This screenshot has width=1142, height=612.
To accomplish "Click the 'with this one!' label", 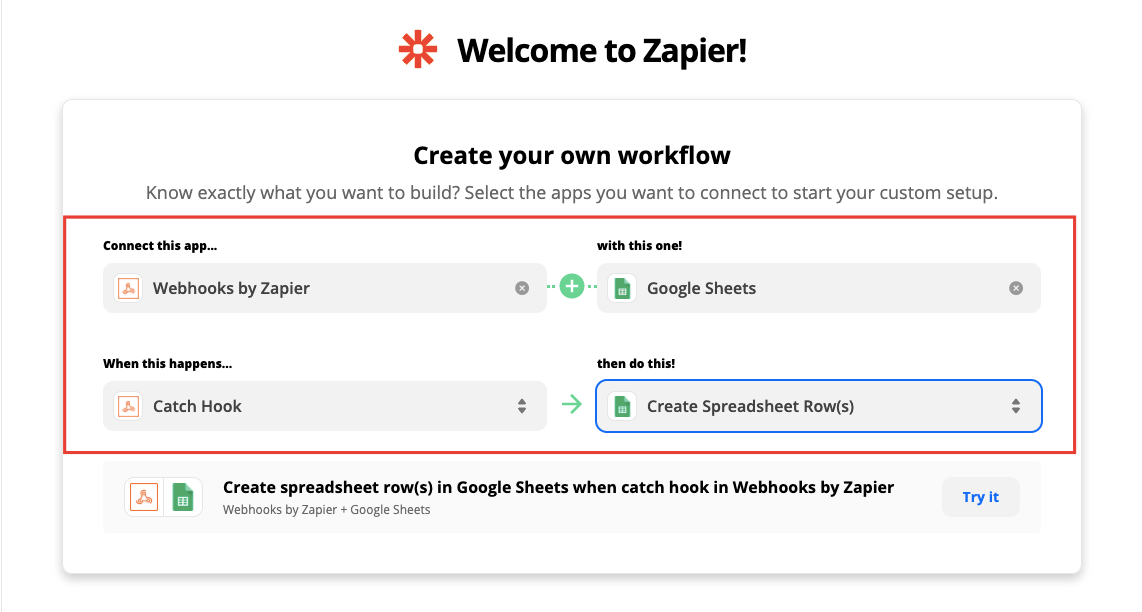I will click(639, 246).
